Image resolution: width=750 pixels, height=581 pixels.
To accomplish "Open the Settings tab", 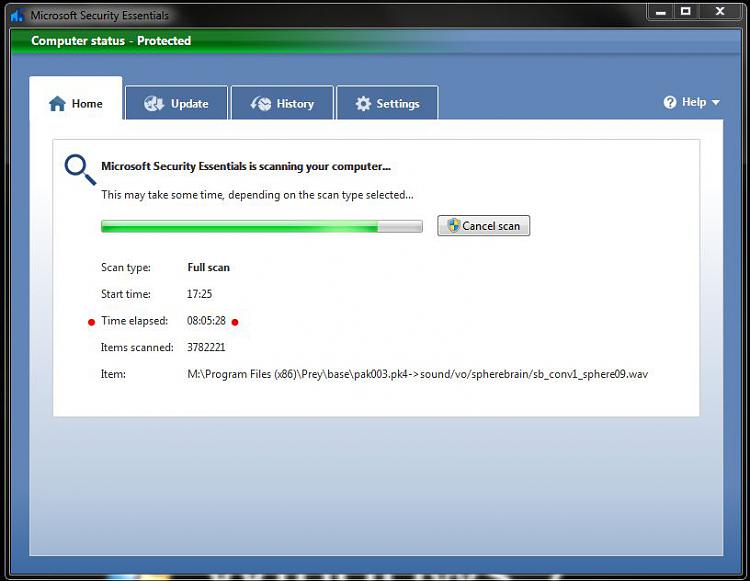I will (387, 102).
